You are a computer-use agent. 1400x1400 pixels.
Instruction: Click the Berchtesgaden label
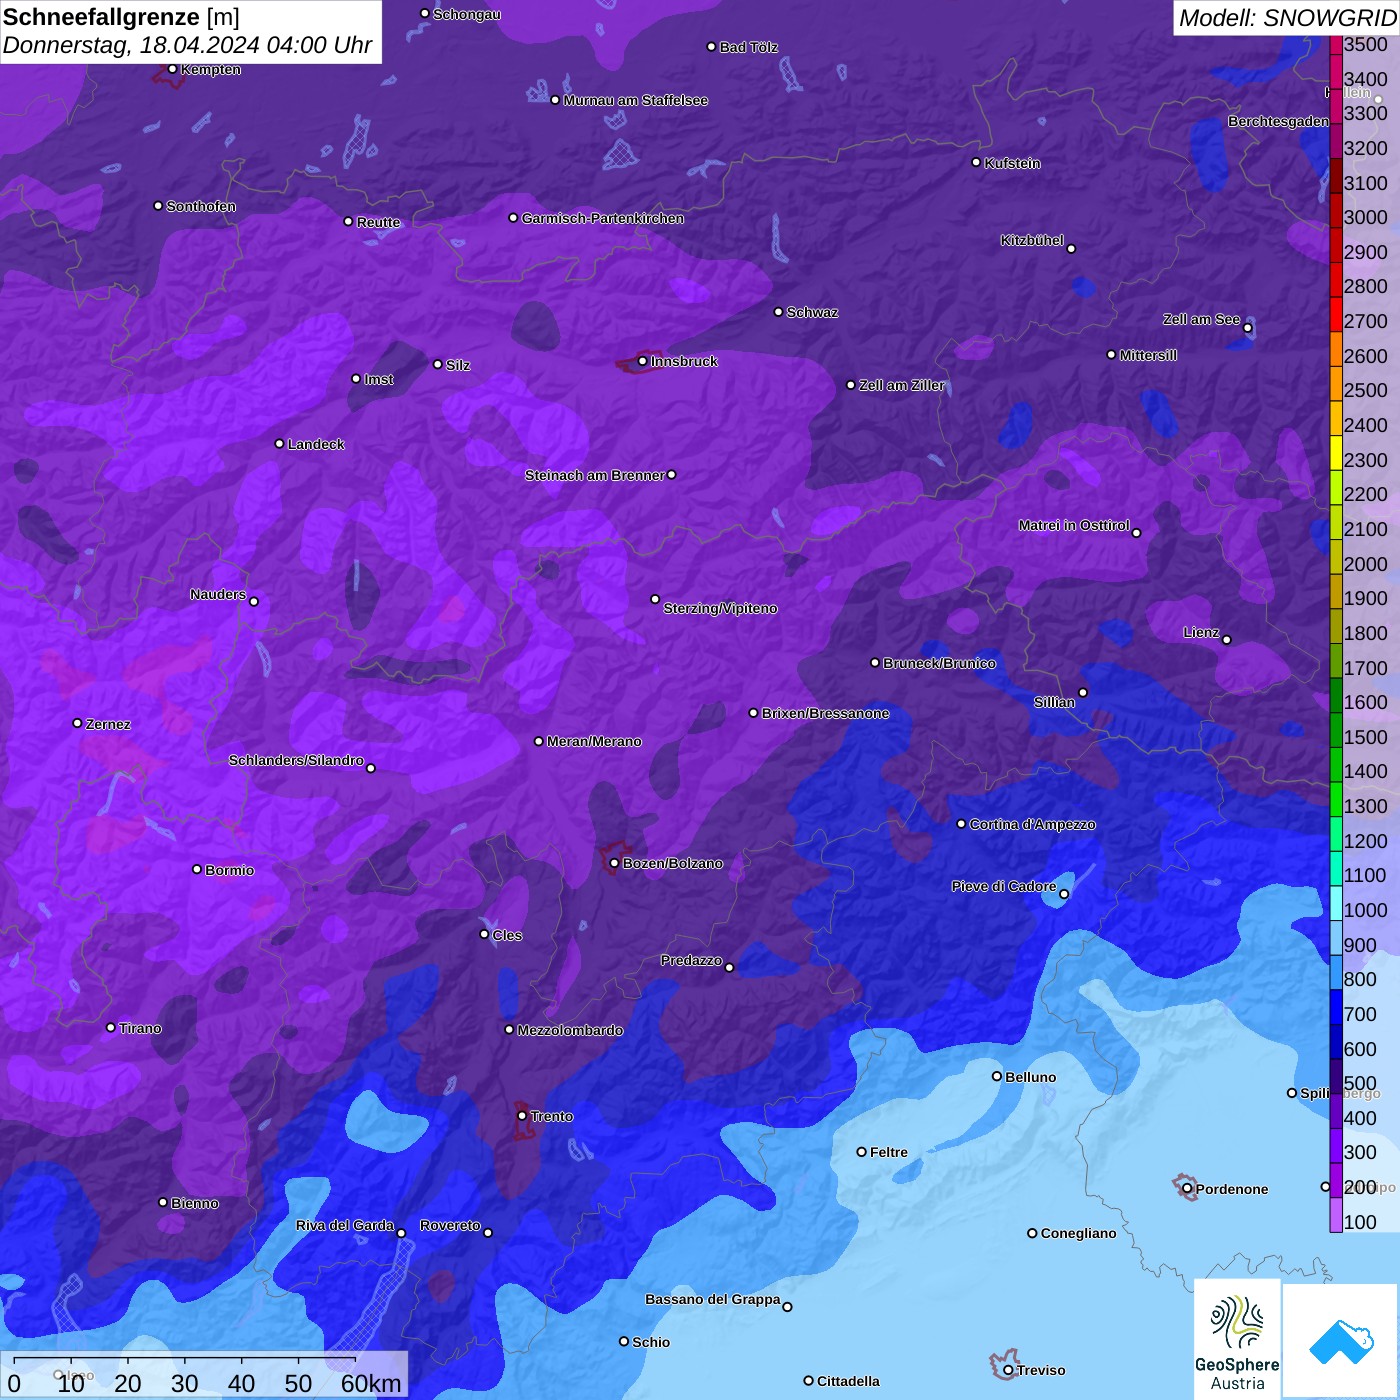click(x=1278, y=121)
